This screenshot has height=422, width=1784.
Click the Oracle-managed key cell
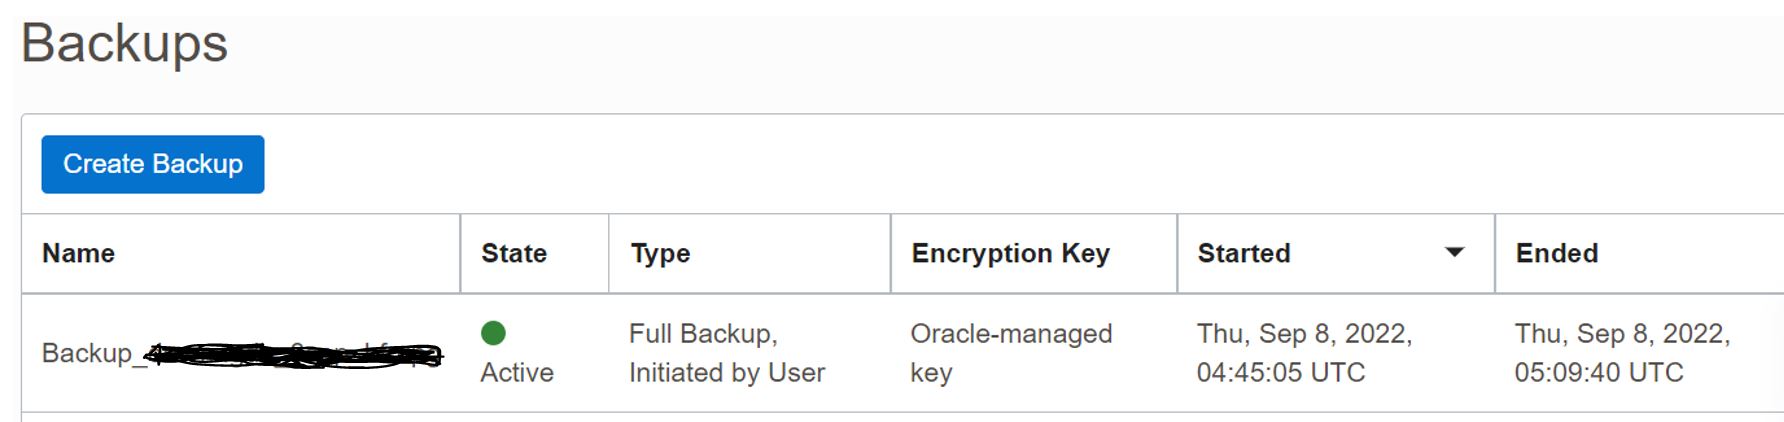pos(1011,353)
